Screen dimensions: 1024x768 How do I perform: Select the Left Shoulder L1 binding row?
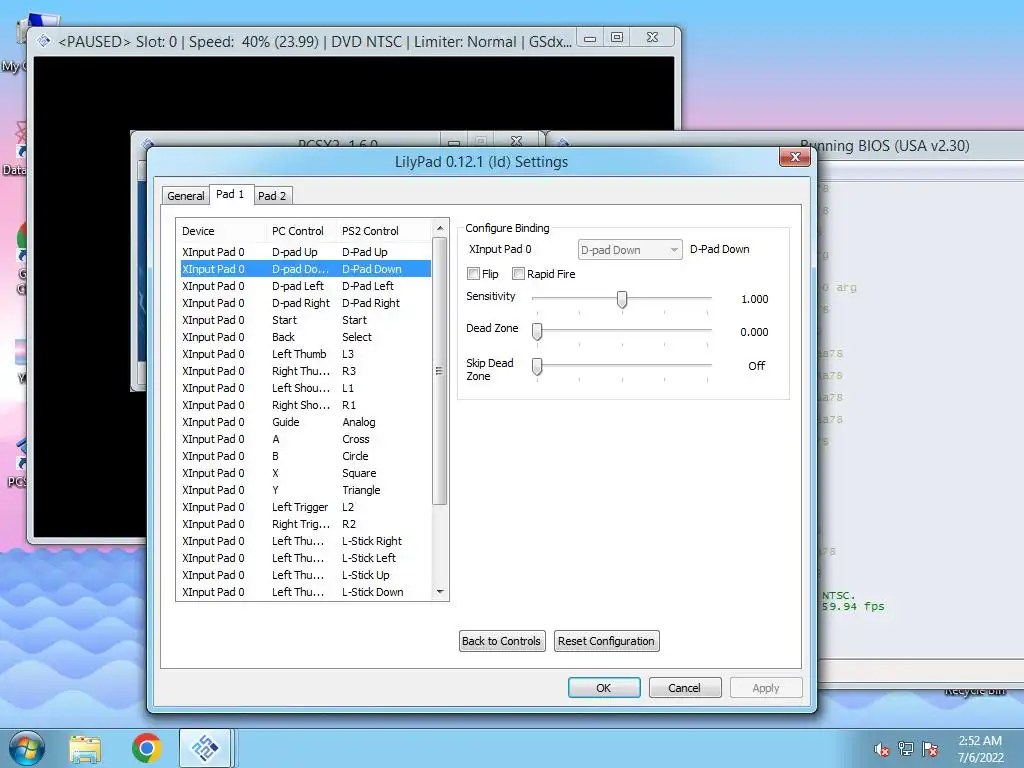(305, 388)
